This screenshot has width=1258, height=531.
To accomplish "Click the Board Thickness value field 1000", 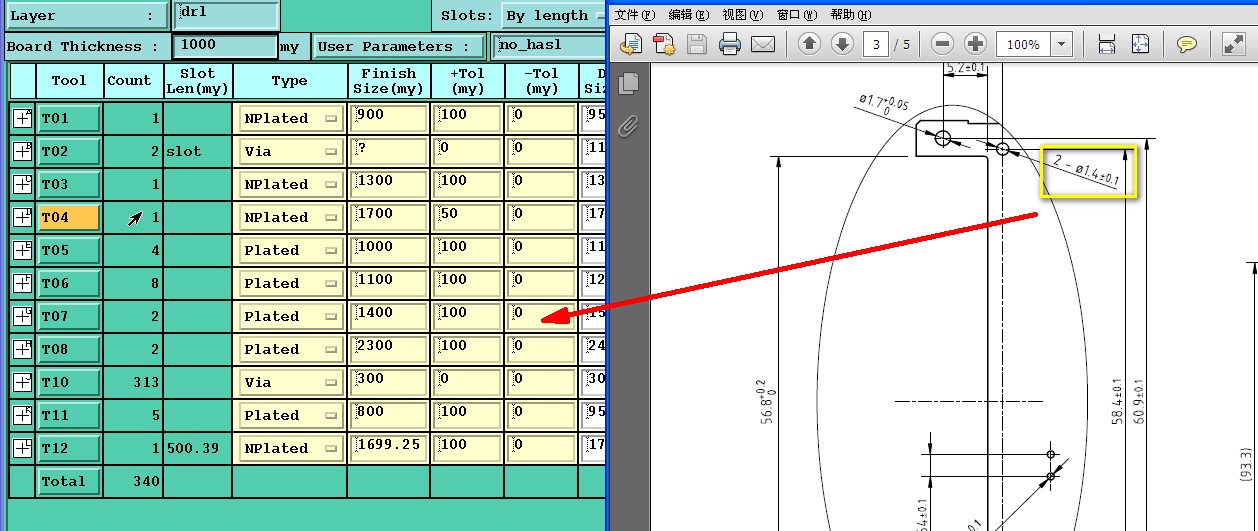I will [225, 46].
